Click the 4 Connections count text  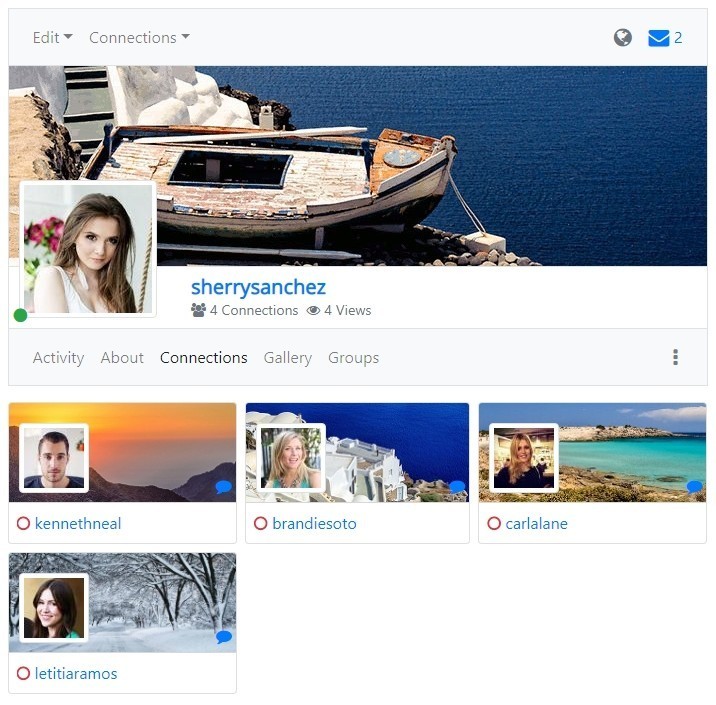254,310
